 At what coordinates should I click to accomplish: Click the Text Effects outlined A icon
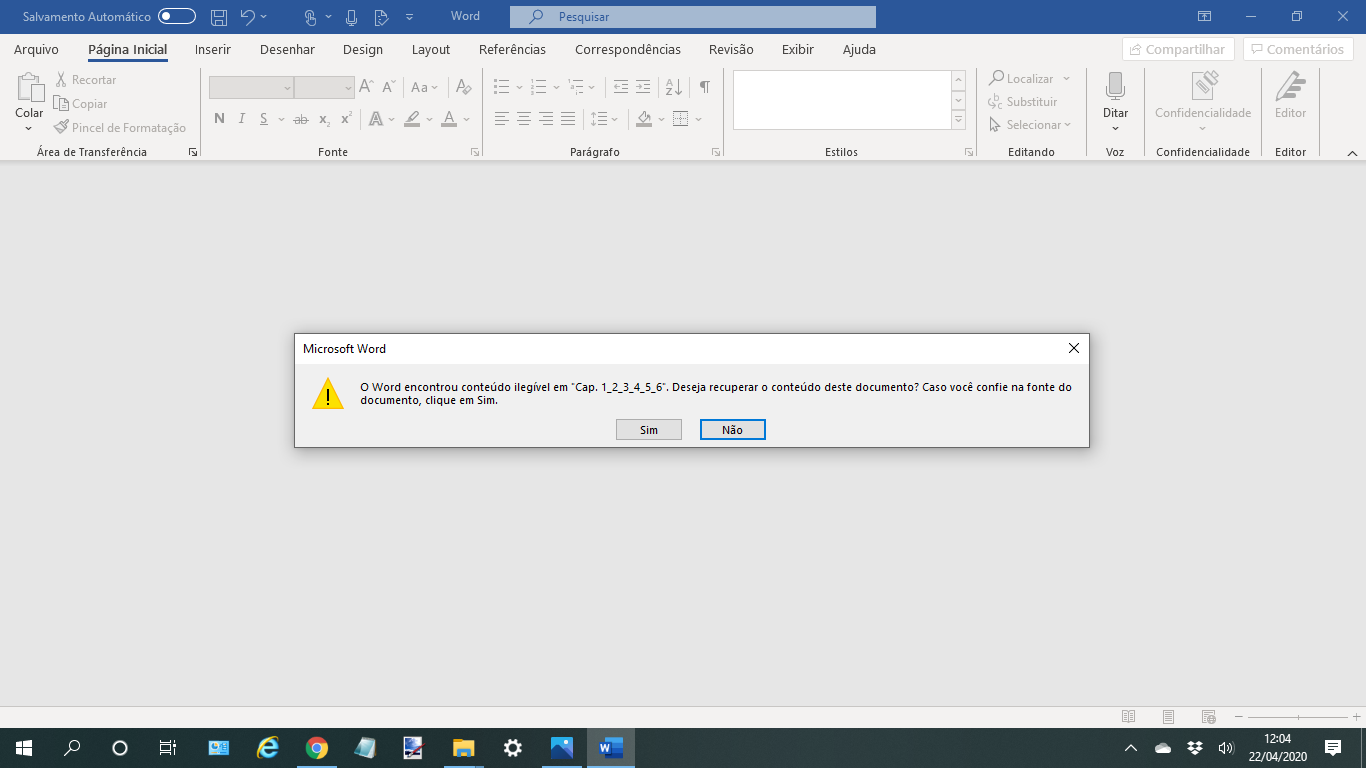tap(376, 119)
